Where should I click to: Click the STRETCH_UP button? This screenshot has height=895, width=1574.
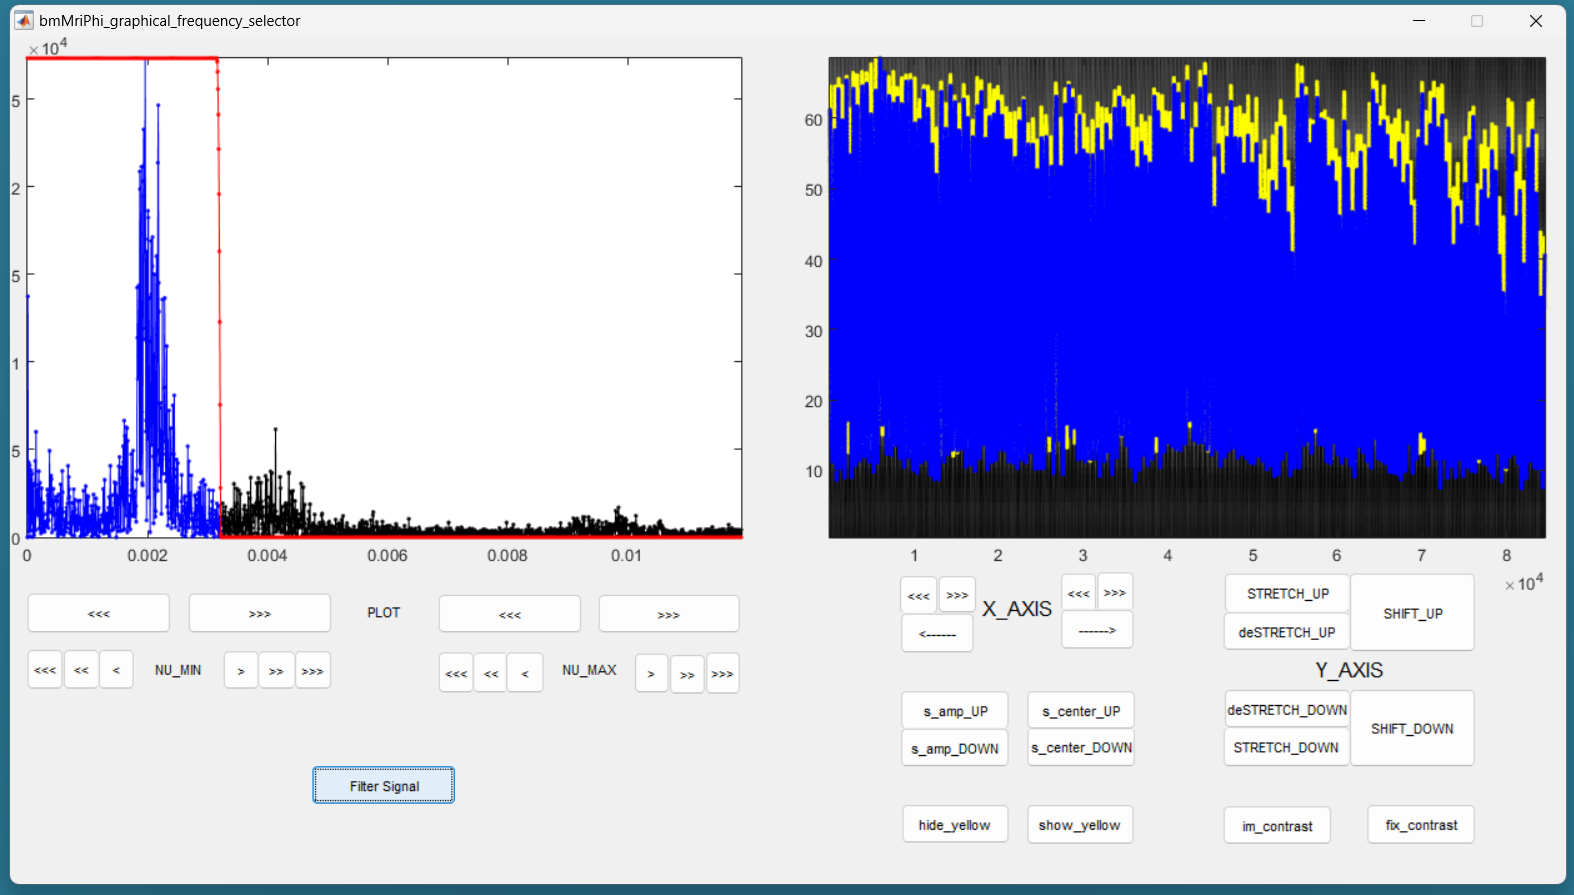[x=1287, y=593]
